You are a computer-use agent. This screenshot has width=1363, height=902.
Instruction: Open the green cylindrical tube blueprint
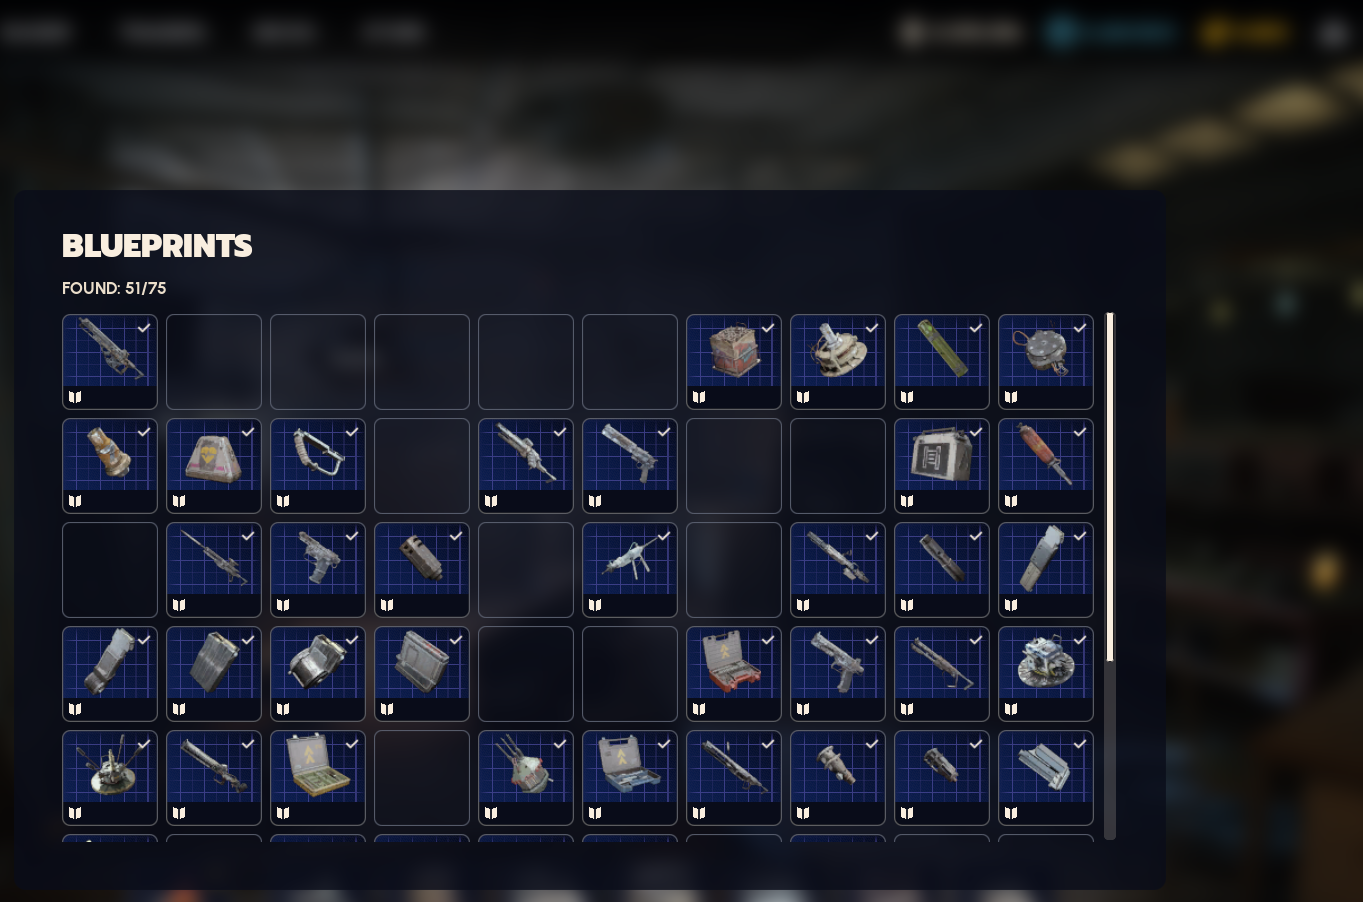click(942, 362)
